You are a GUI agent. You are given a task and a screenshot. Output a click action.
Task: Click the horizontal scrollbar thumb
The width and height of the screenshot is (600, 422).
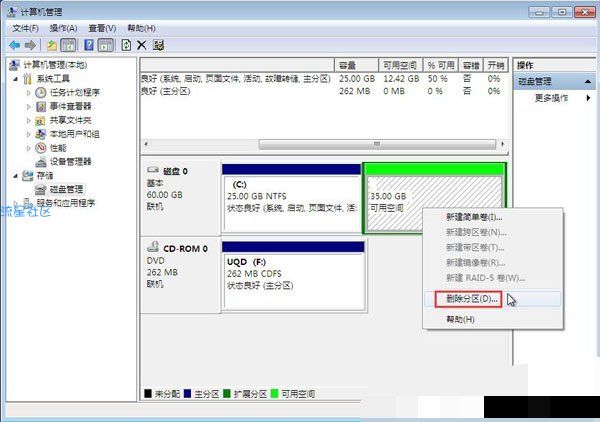pos(377,144)
